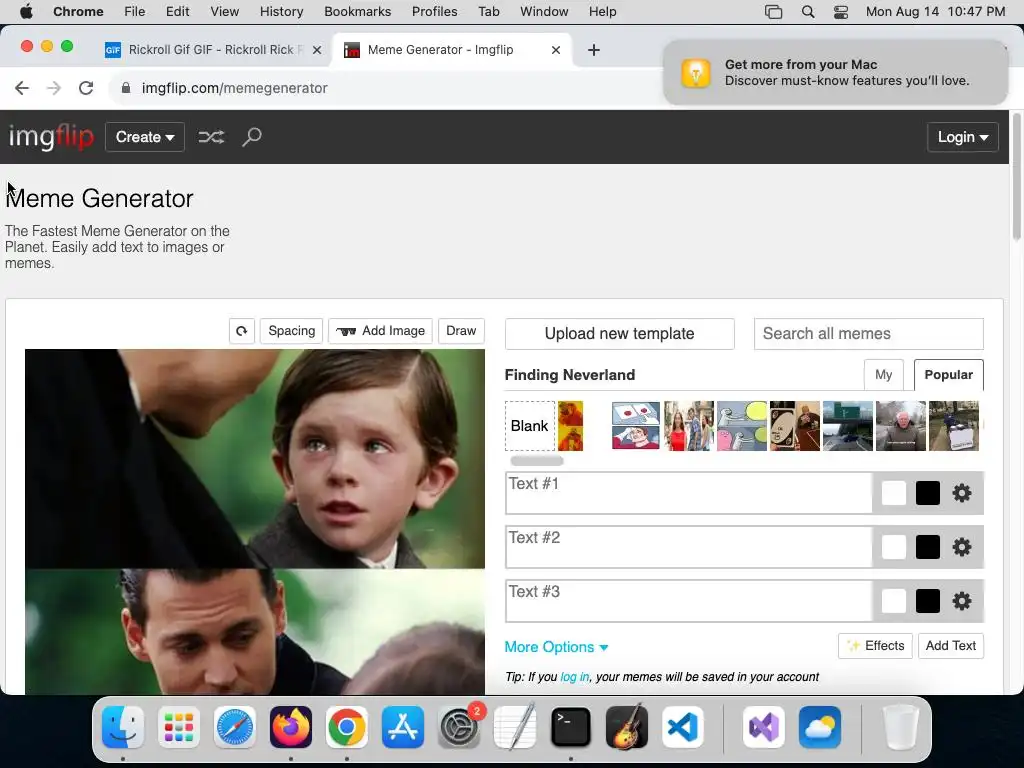
Task: Open Safari from the dock
Action: click(x=234, y=727)
